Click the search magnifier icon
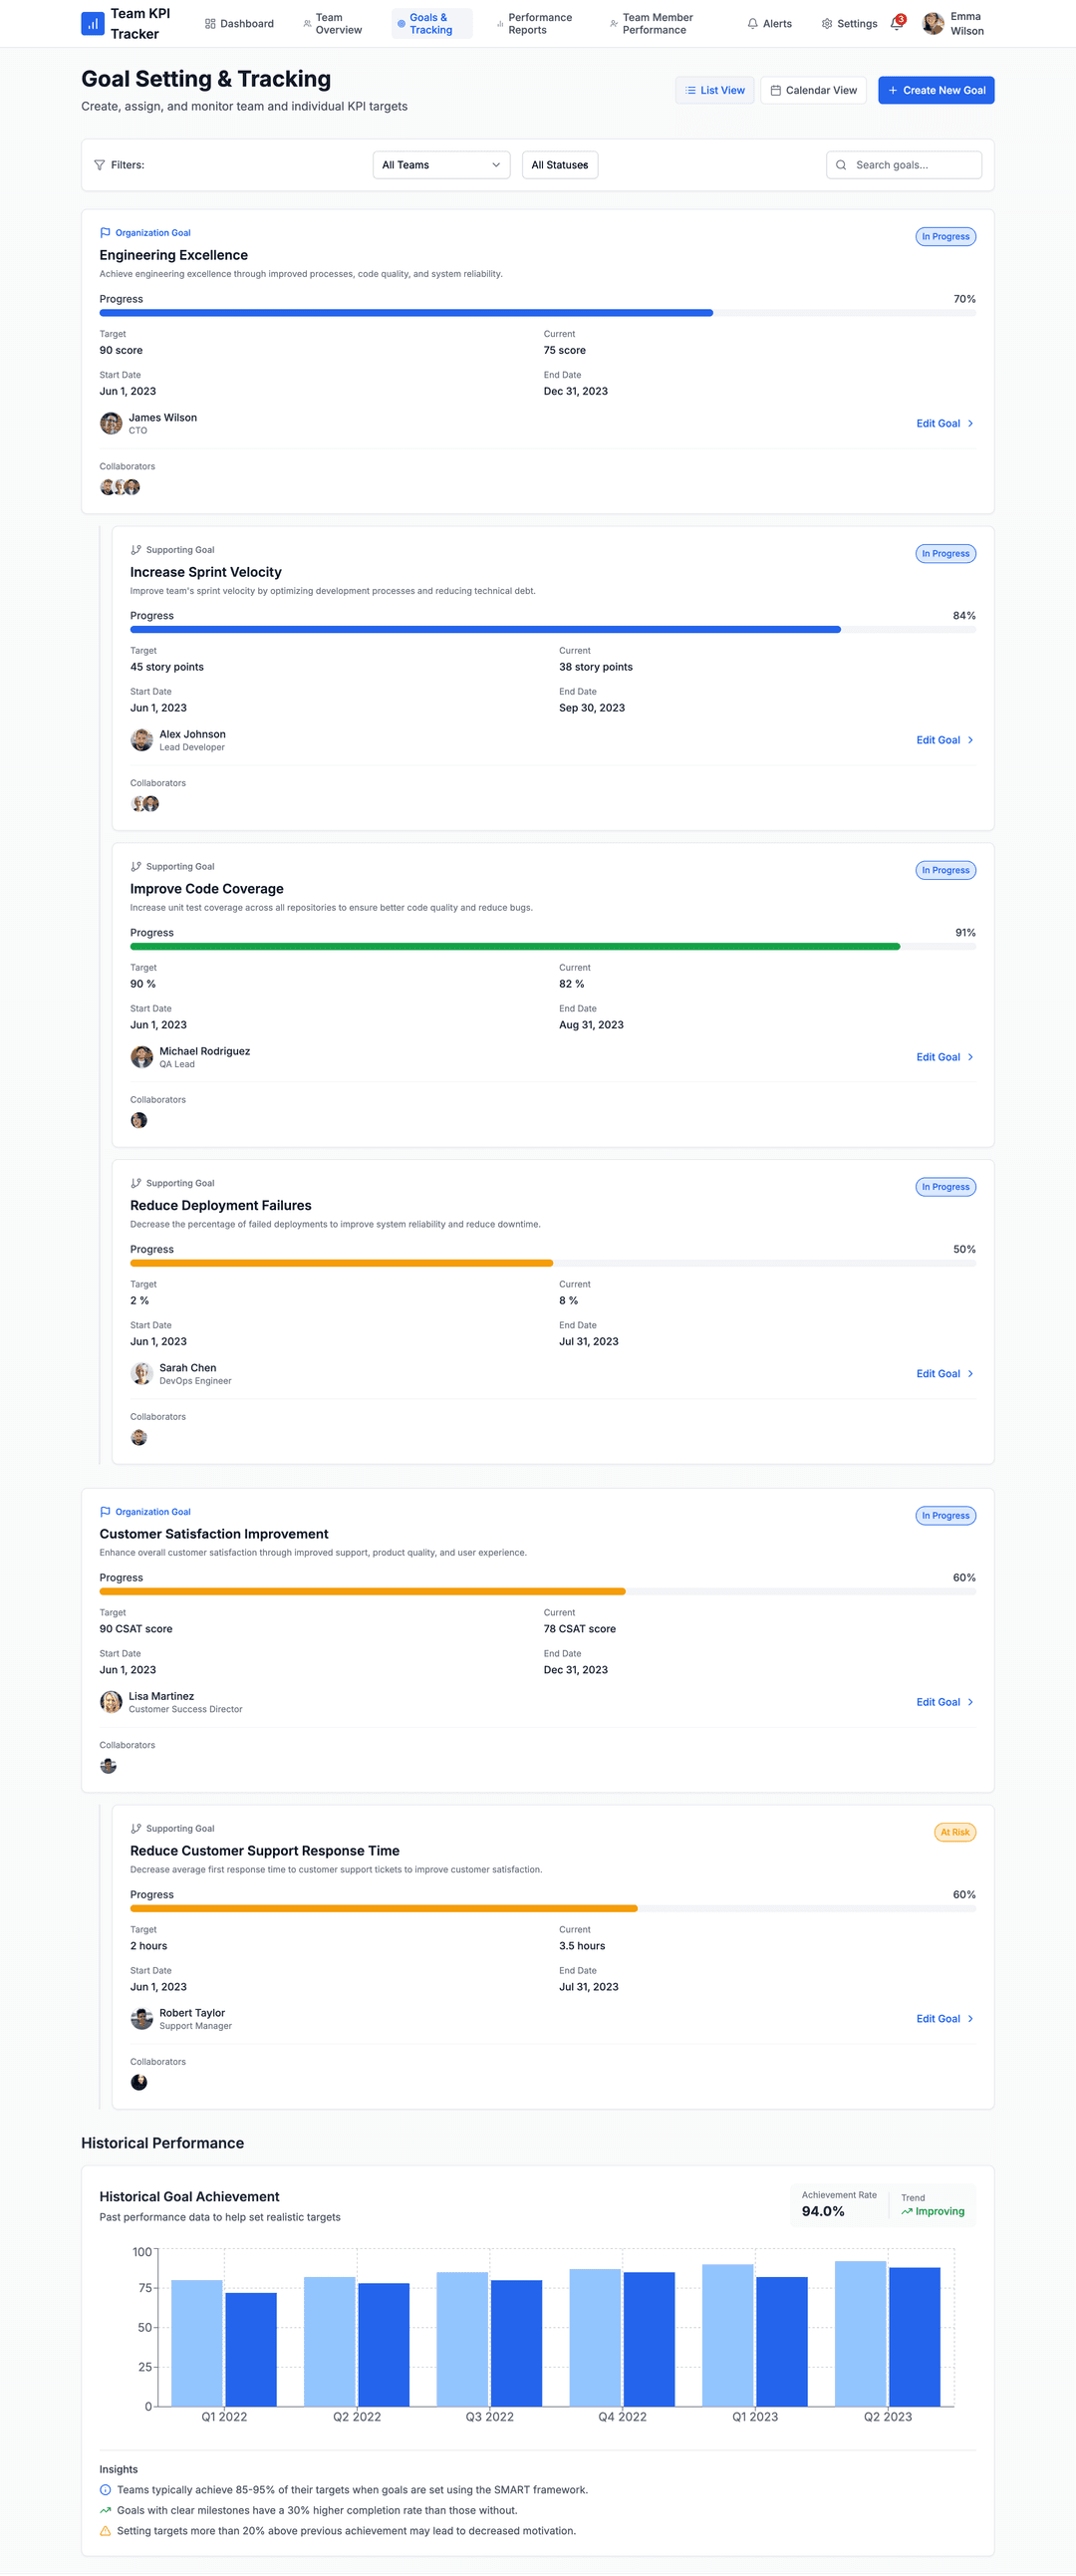1076x2576 pixels. [841, 165]
